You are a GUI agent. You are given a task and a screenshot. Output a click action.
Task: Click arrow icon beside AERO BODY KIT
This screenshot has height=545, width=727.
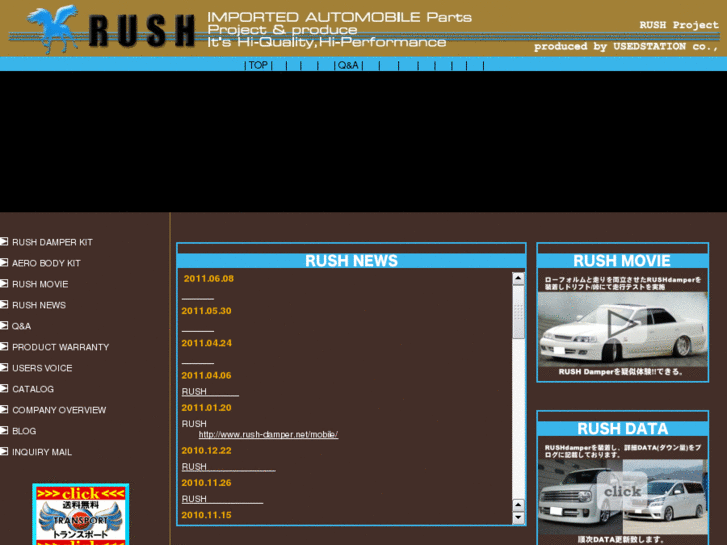[x=4, y=263]
